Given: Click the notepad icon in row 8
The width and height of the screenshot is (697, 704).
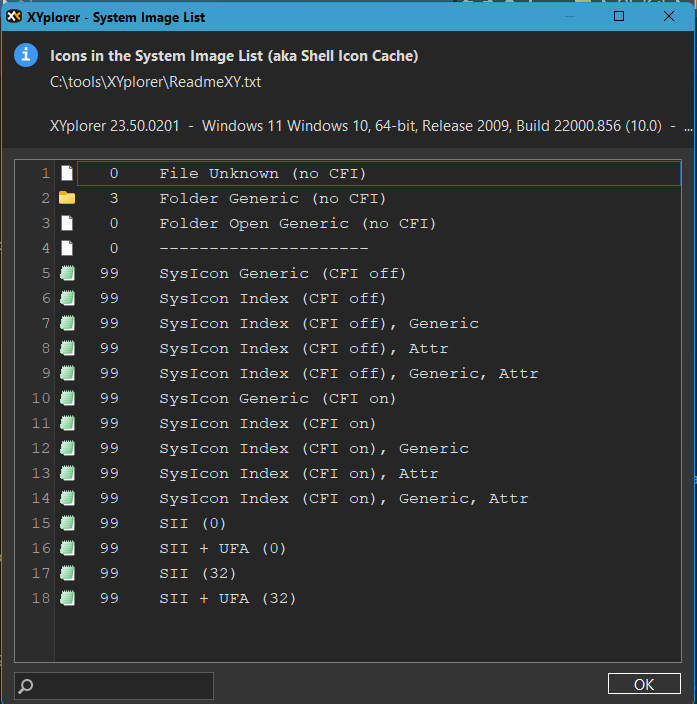Looking at the screenshot, I should pyautogui.click(x=67, y=348).
